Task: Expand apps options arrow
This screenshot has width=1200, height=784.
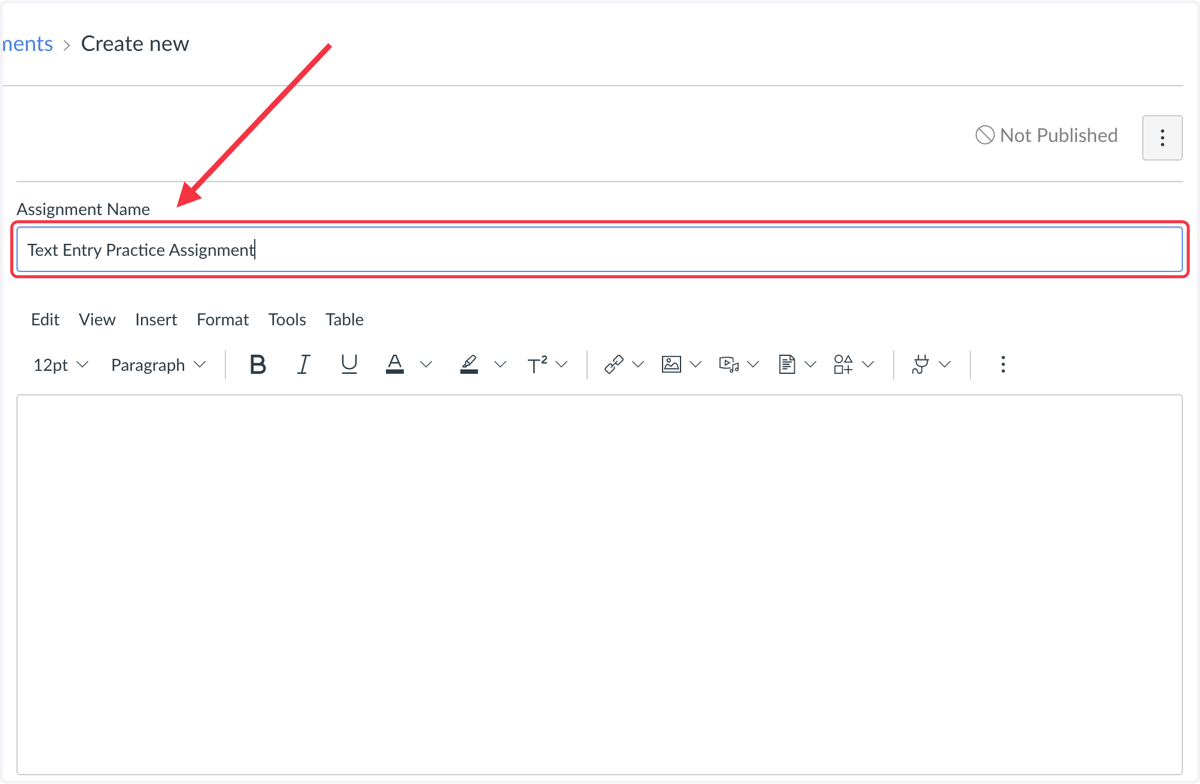Action: click(x=945, y=365)
